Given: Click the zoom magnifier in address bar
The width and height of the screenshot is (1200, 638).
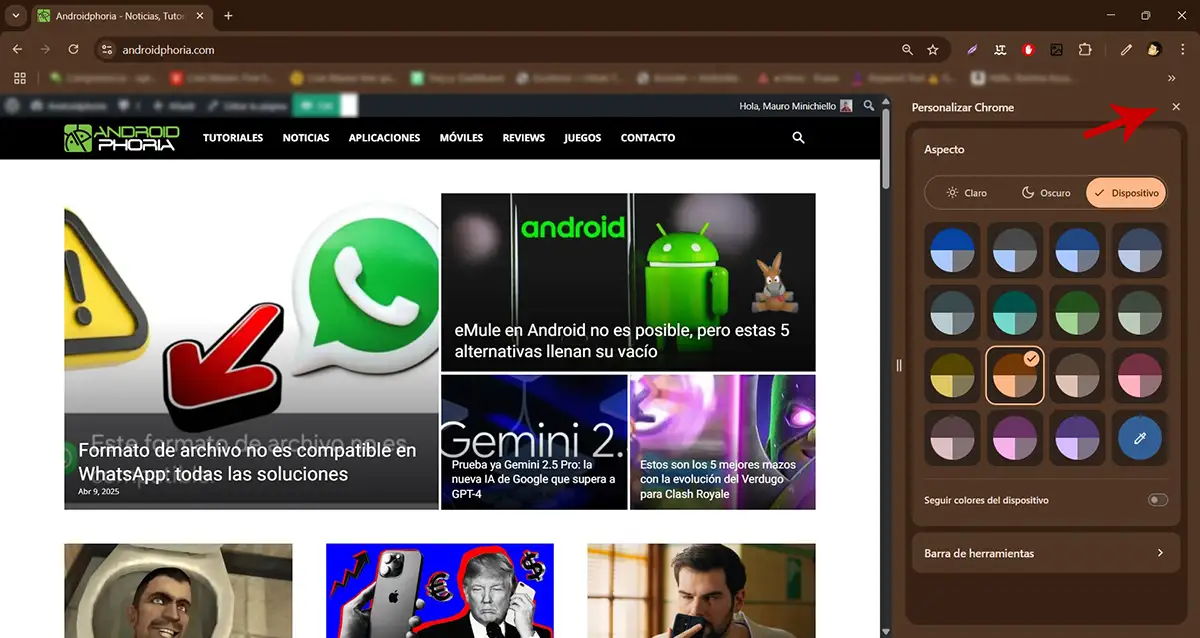Looking at the screenshot, I should tap(907, 49).
